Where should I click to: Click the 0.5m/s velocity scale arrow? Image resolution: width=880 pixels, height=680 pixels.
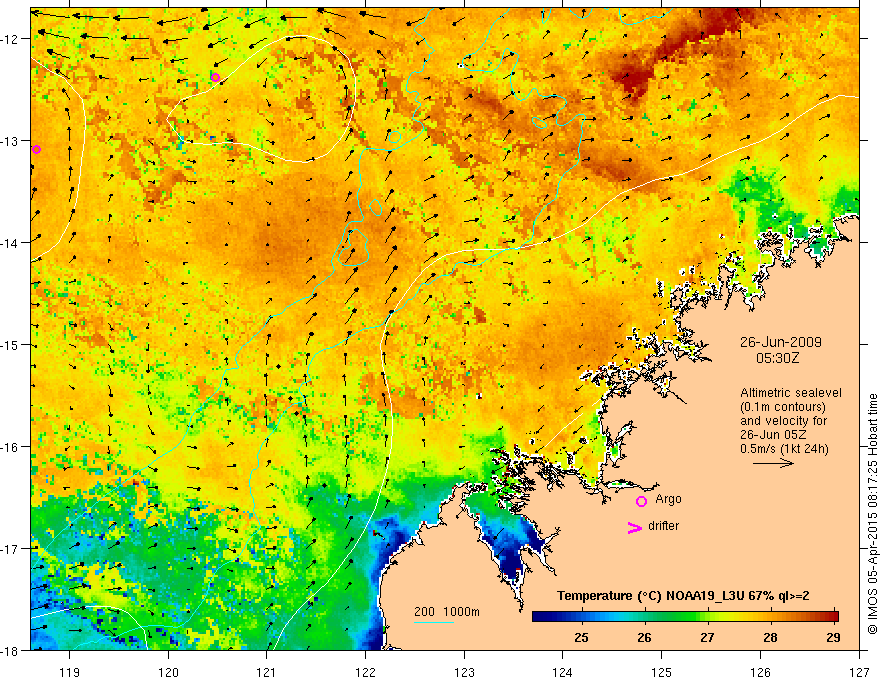coord(773,463)
